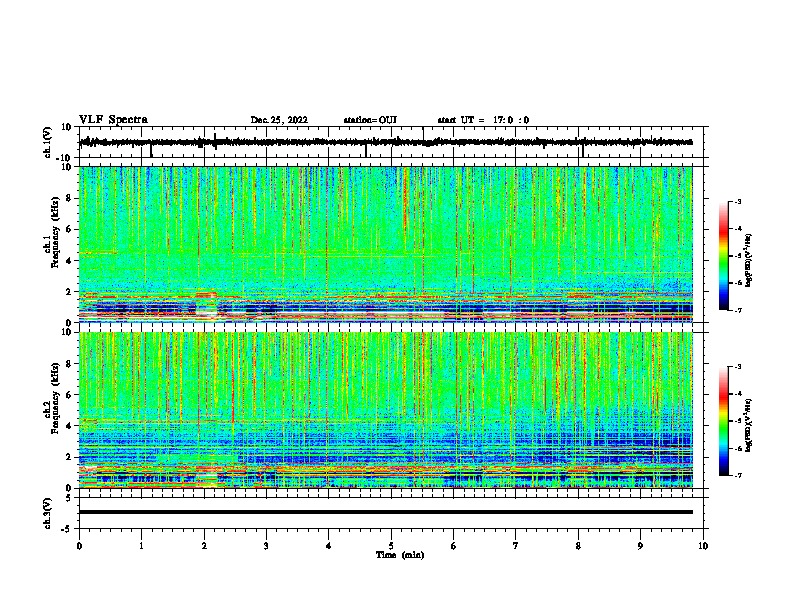Click the '2' tick on ch.2 frequency axis
Image resolution: width=792 pixels, height=612 pixels.
click(70, 457)
